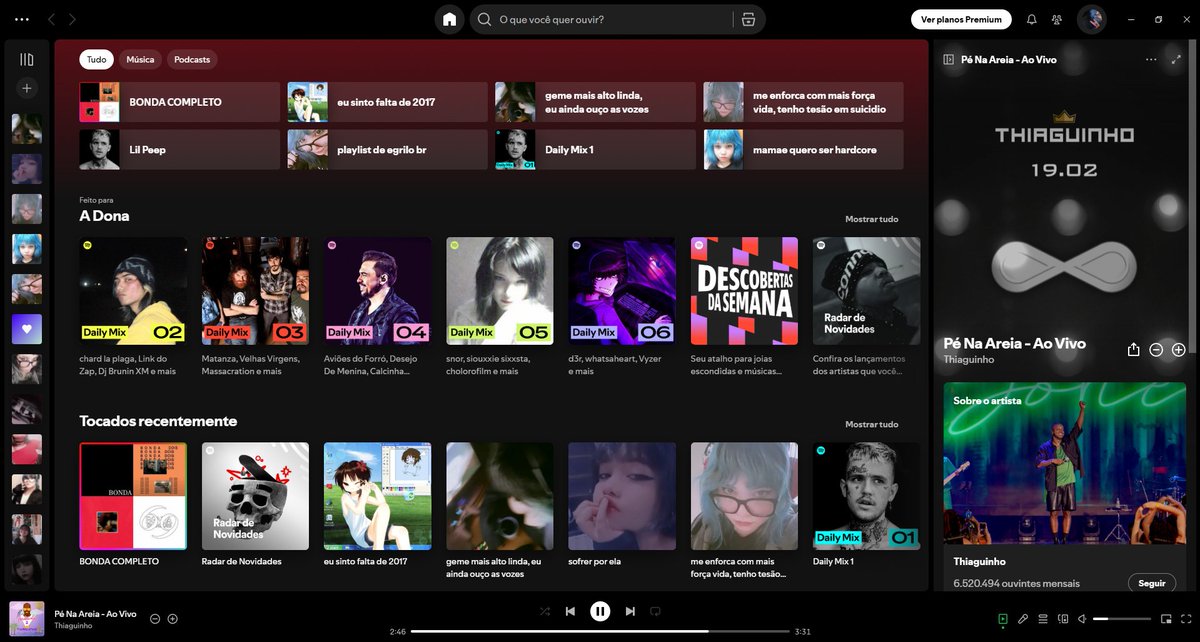Collapse Your Library sidebar icon
The width and height of the screenshot is (1200, 642).
coord(27,60)
